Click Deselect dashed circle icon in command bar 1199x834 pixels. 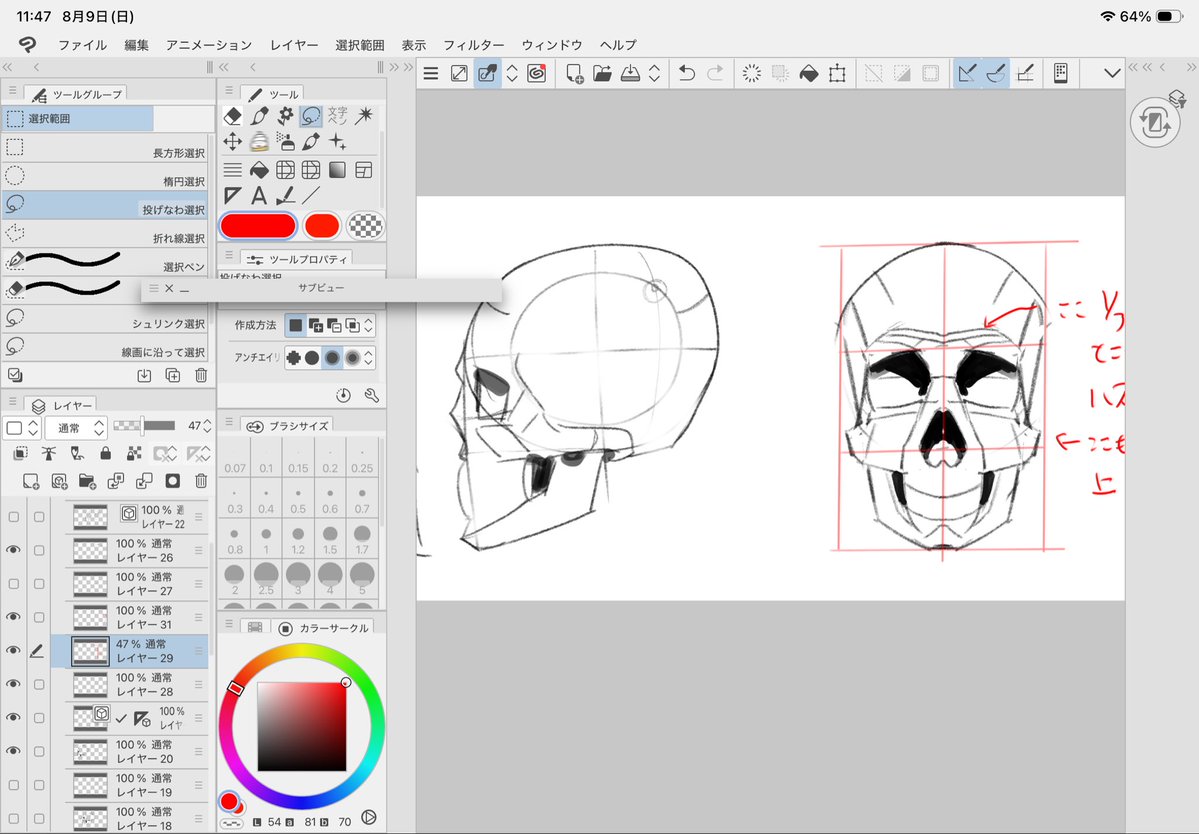click(x=752, y=73)
